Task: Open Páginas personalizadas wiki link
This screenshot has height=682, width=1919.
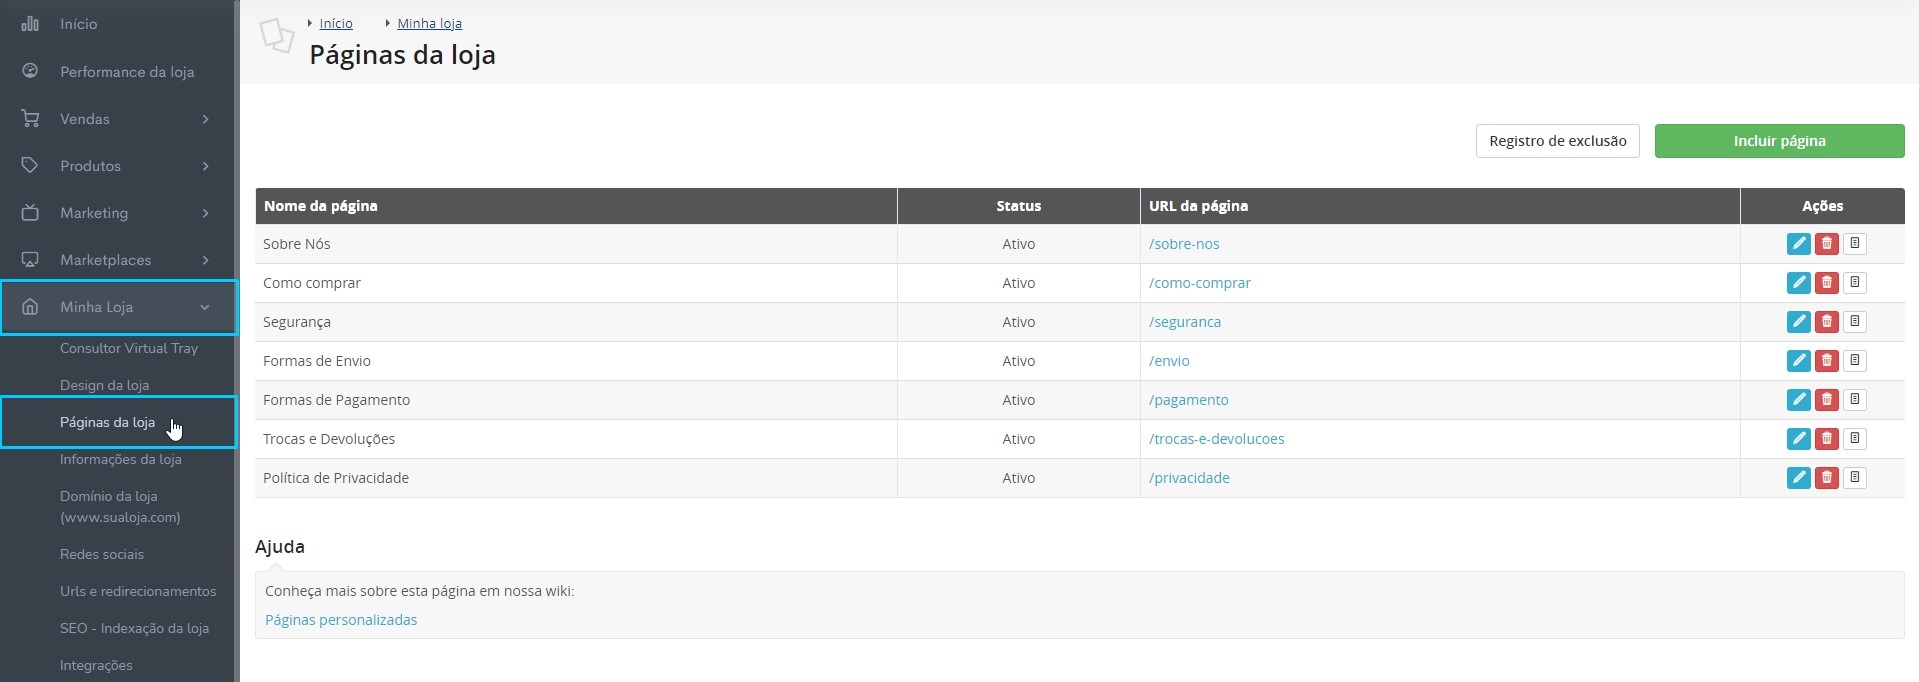Action: click(341, 620)
